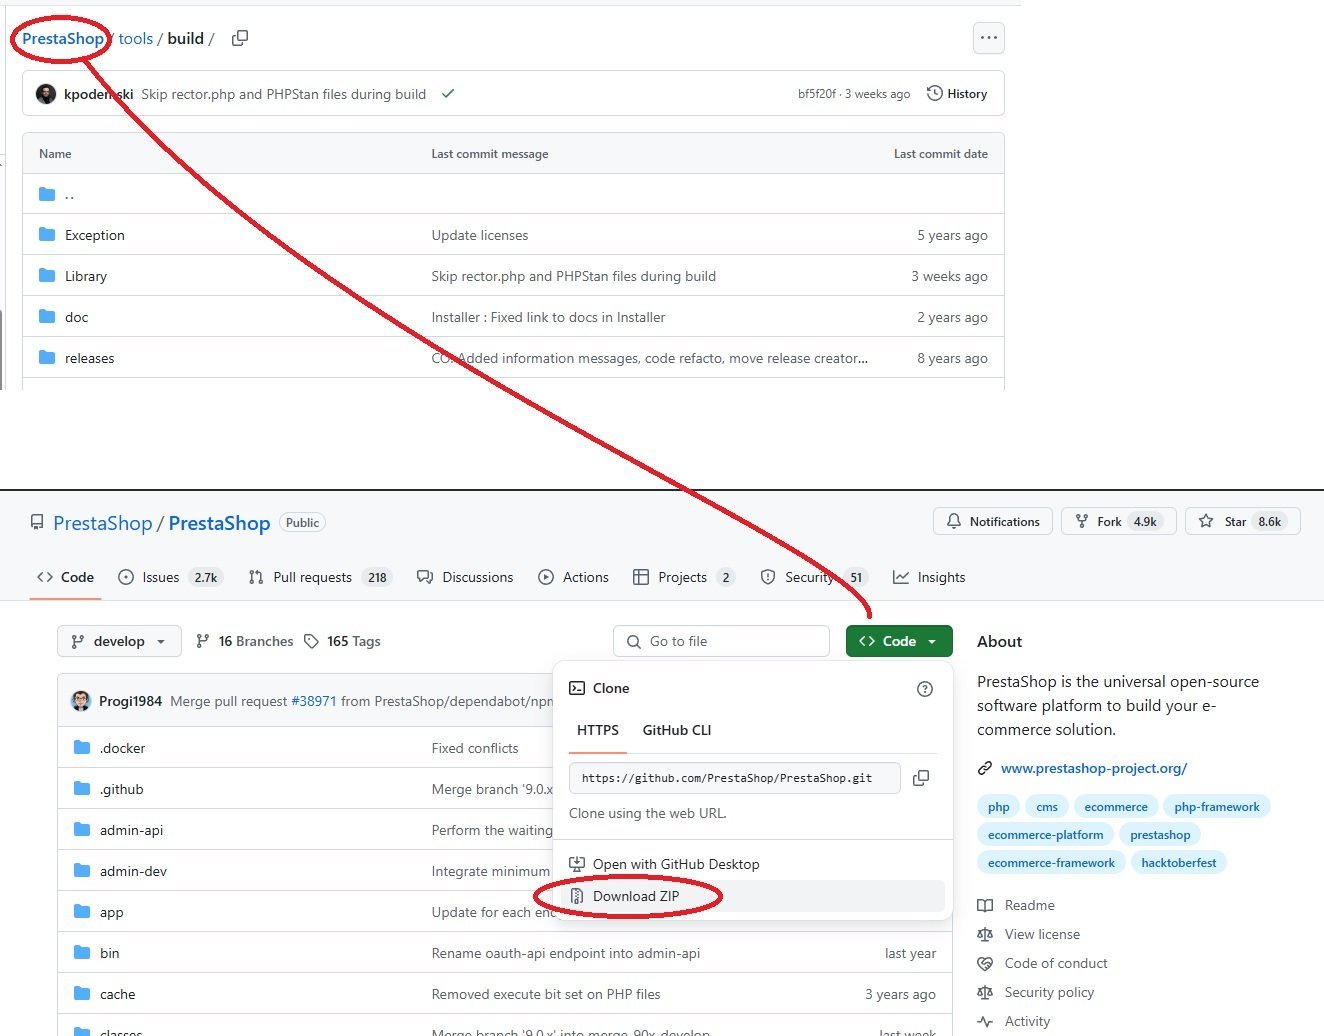Open commit History

click(957, 94)
